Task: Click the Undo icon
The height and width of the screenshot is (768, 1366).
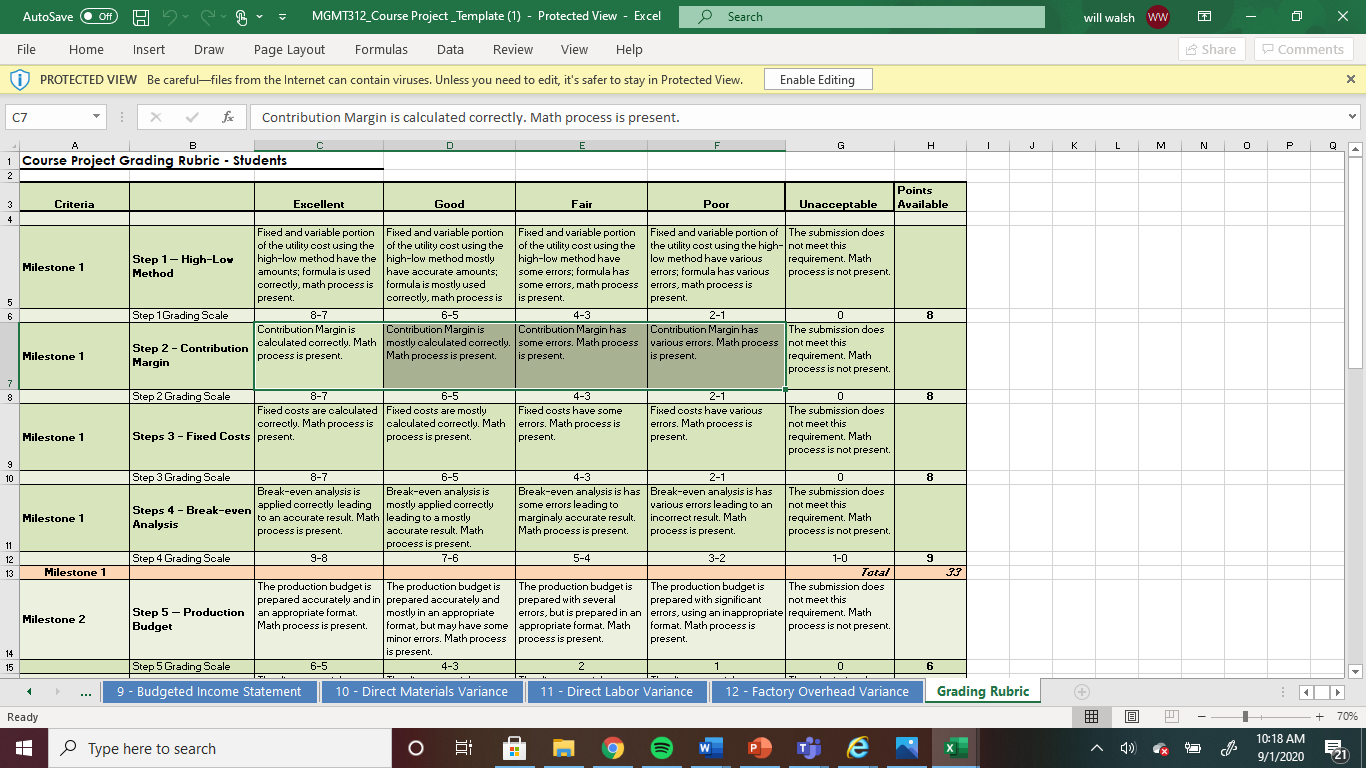Action: (167, 16)
